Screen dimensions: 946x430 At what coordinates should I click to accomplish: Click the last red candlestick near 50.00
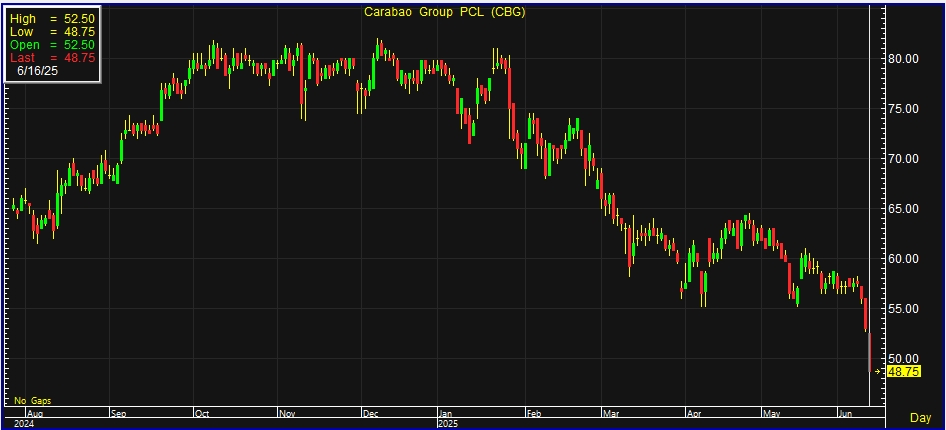pyautogui.click(x=869, y=352)
